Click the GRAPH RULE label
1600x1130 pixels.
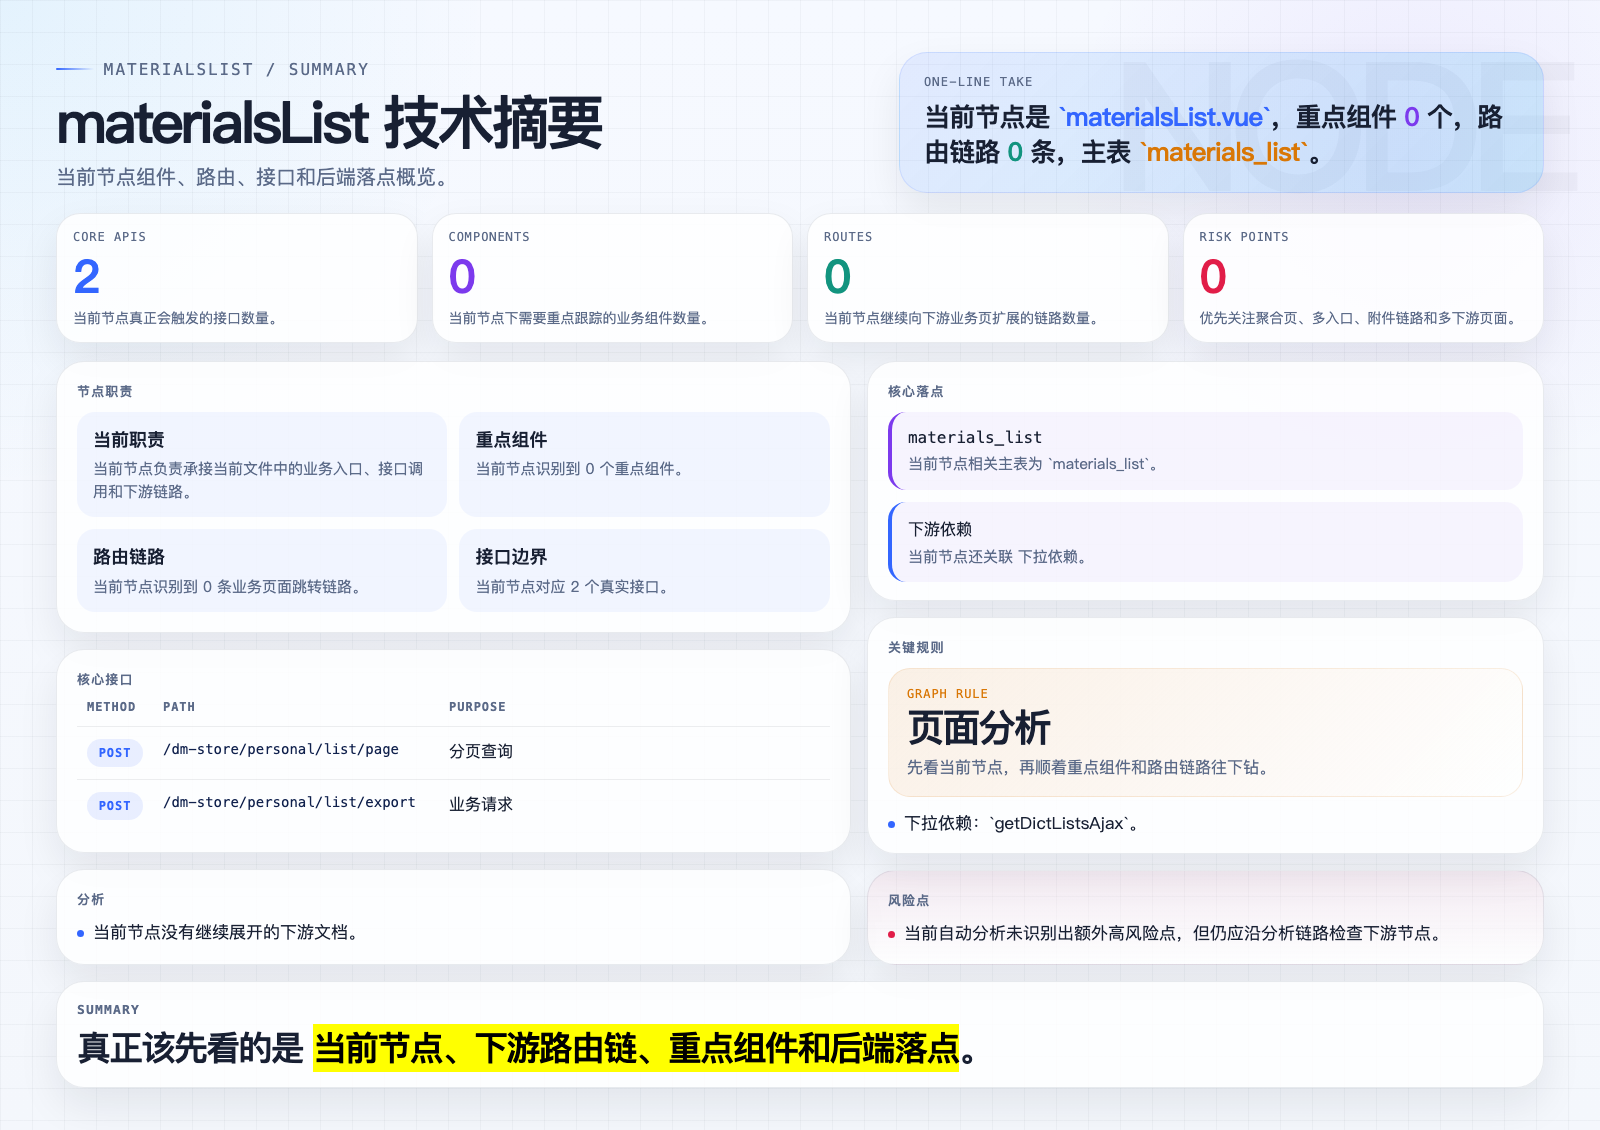pyautogui.click(x=947, y=694)
